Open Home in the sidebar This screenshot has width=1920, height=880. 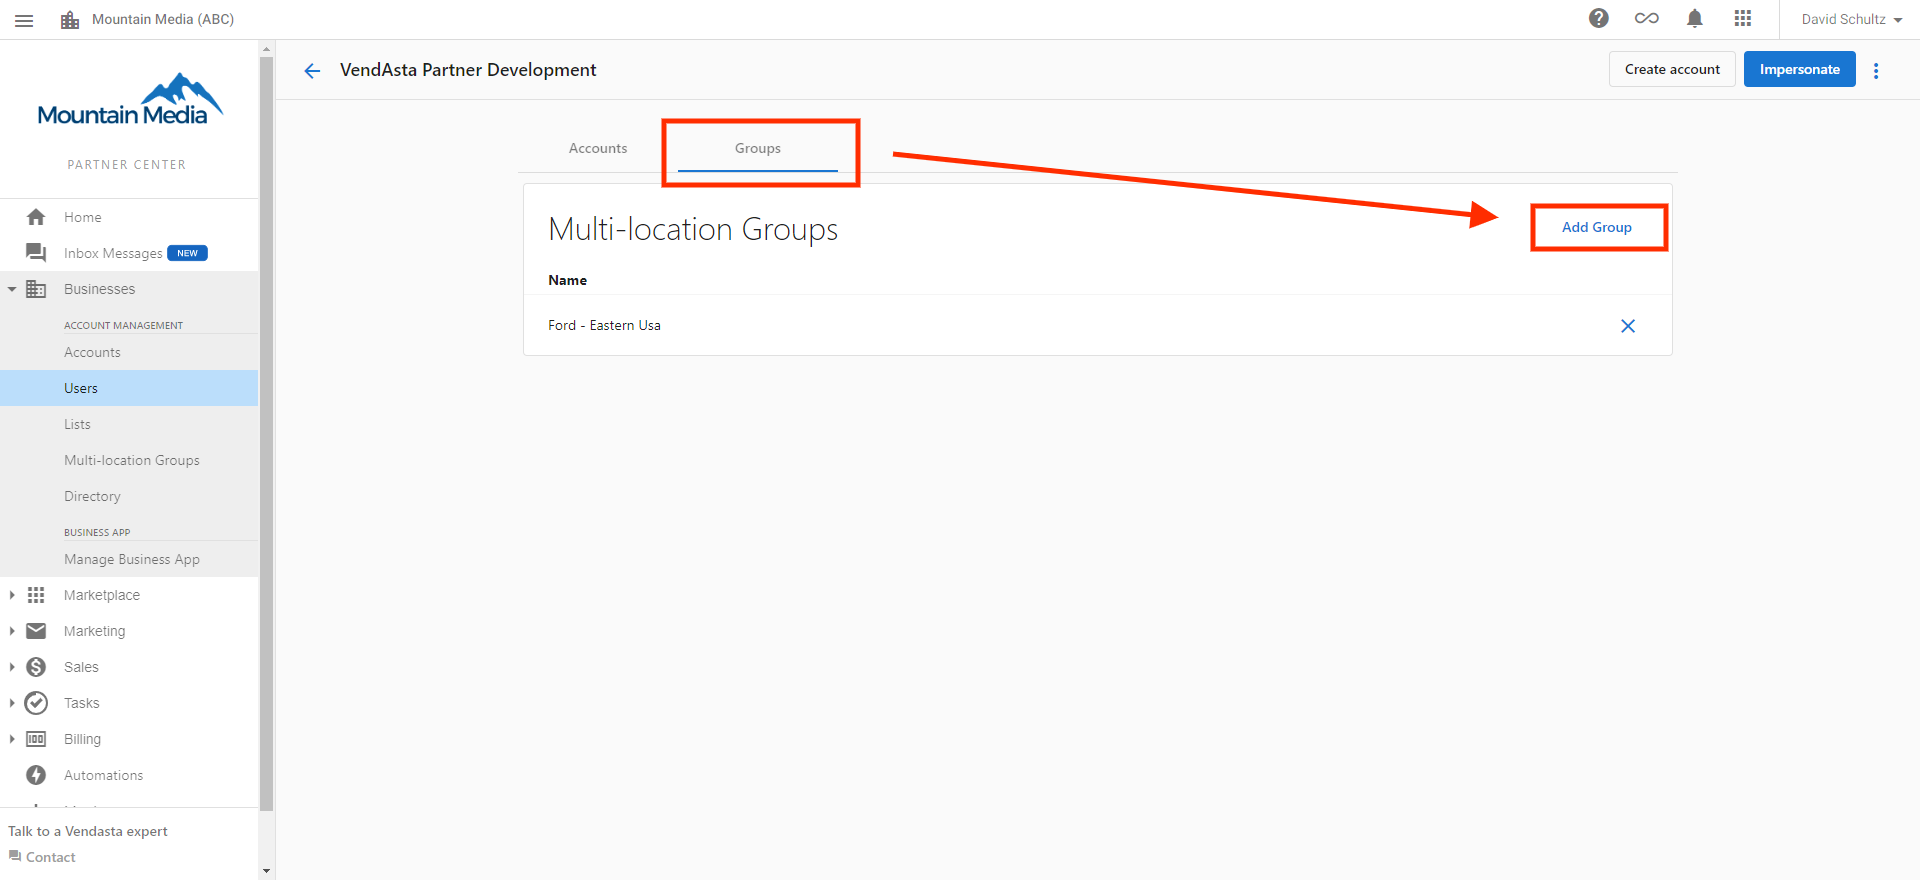tap(83, 217)
